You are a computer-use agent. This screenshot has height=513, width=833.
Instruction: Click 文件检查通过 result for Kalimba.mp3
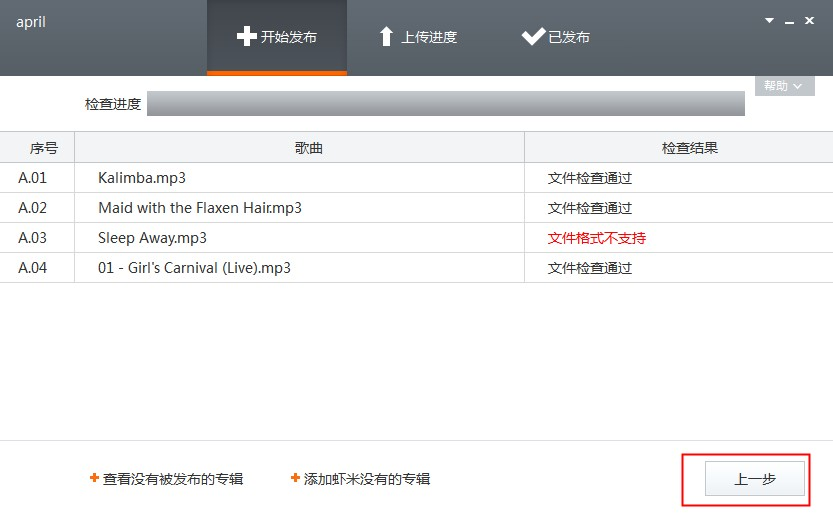coord(590,178)
